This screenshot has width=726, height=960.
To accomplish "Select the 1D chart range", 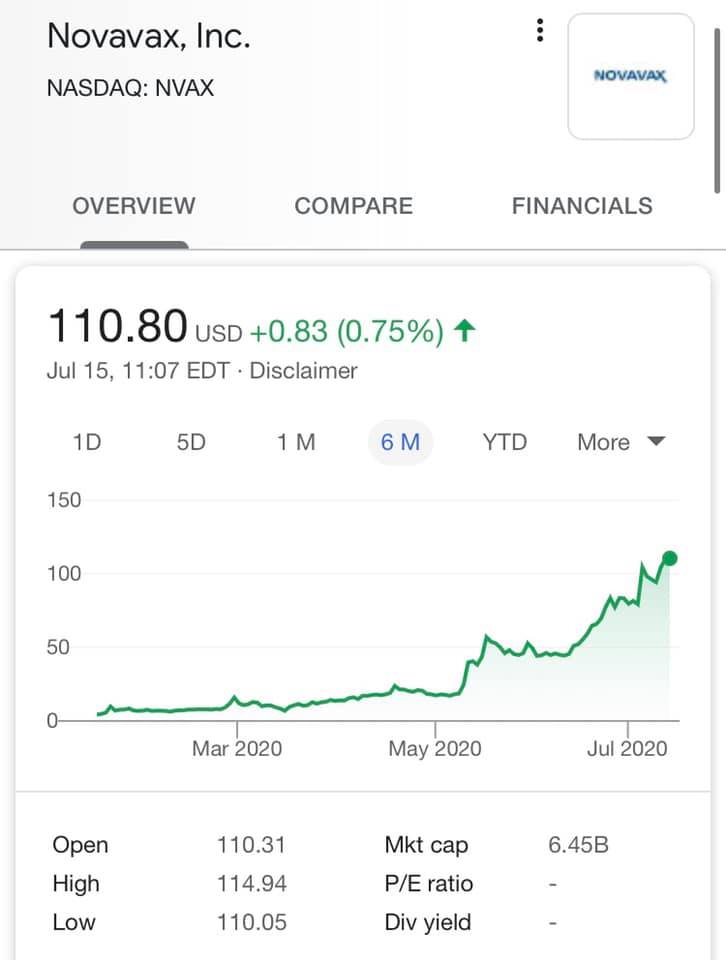I will click(87, 442).
